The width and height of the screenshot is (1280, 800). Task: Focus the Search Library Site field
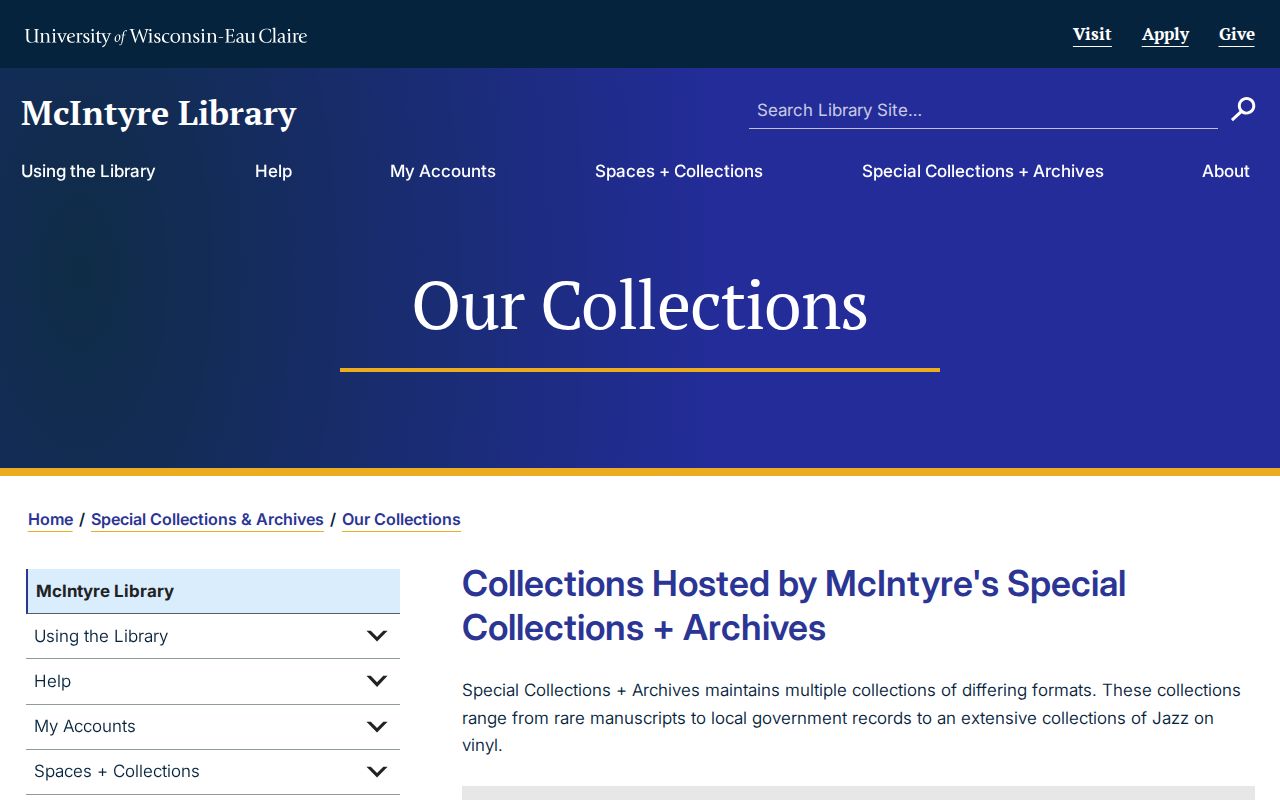[983, 110]
